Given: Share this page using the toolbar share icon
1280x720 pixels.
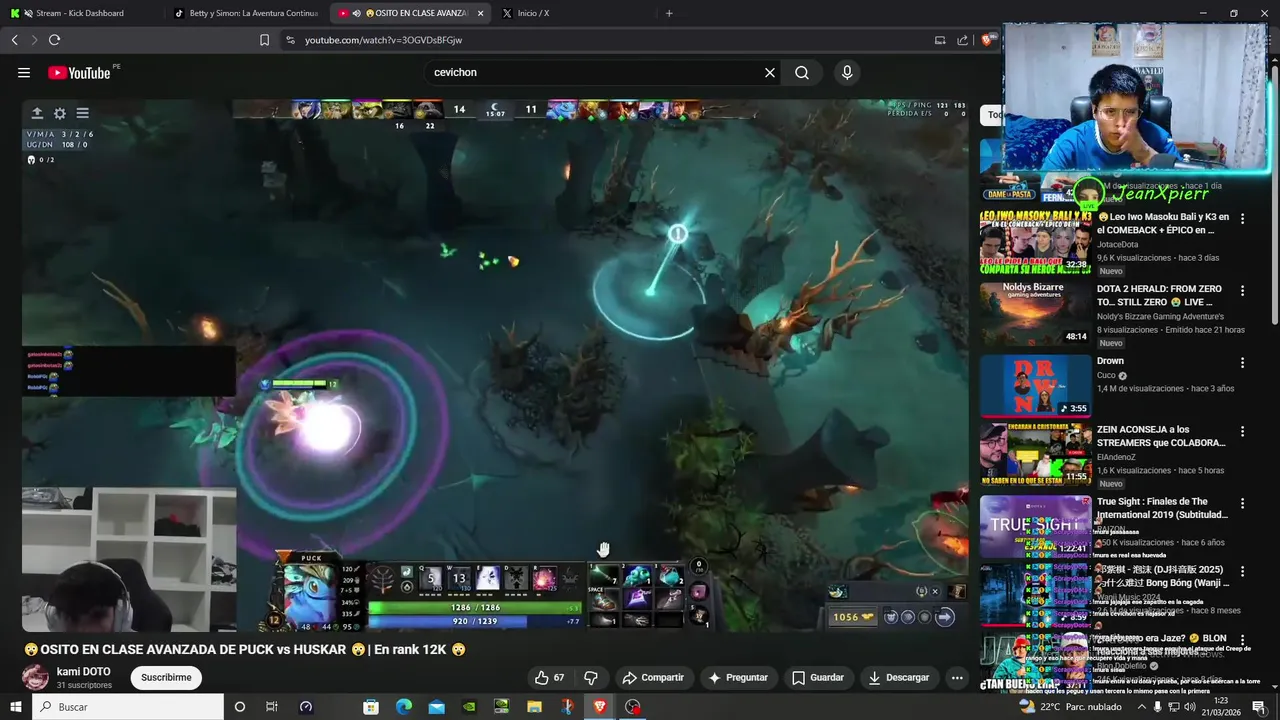Looking at the screenshot, I should pos(962,40).
